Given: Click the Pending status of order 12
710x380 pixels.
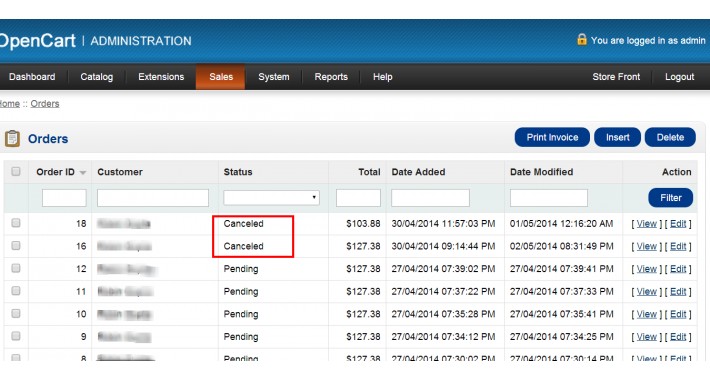Looking at the screenshot, I should click(x=240, y=269).
